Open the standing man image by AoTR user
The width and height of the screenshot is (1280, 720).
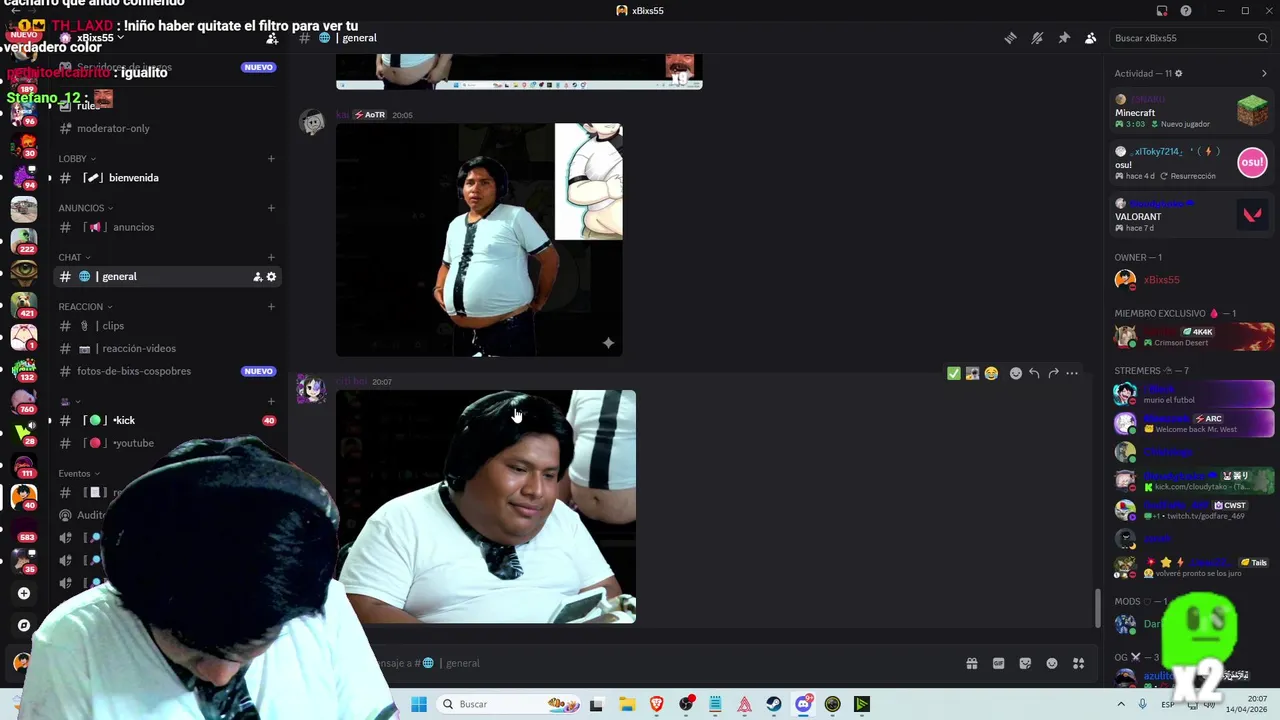(479, 240)
